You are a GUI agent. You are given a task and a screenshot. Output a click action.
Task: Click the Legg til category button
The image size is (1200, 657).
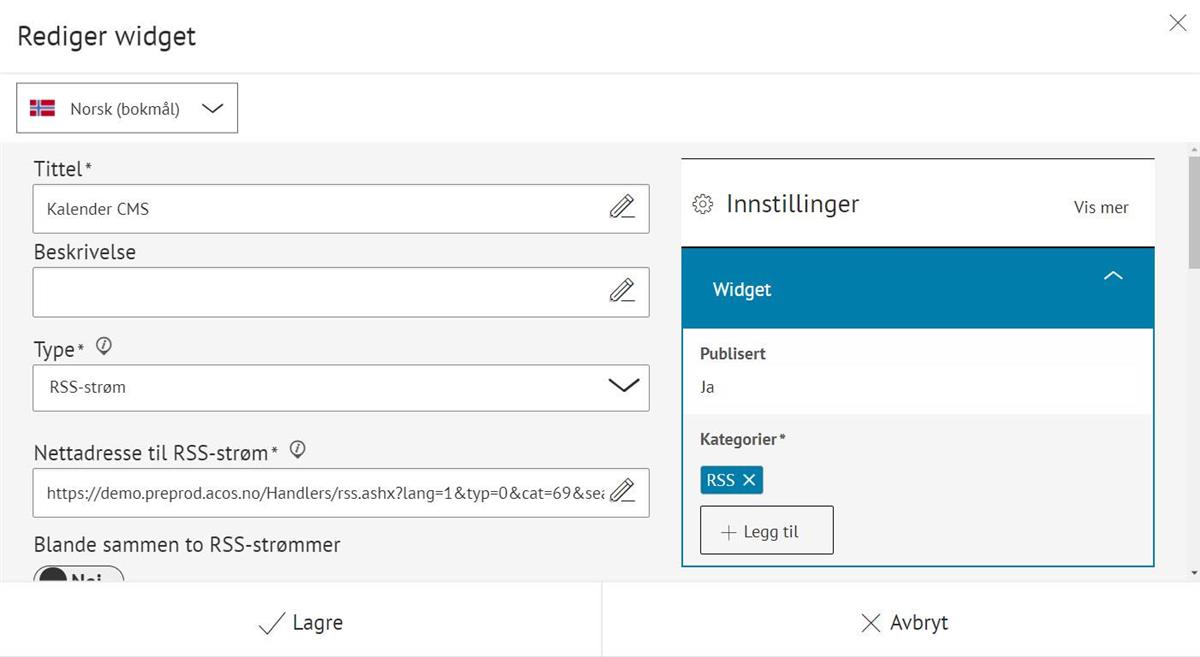tap(766, 531)
